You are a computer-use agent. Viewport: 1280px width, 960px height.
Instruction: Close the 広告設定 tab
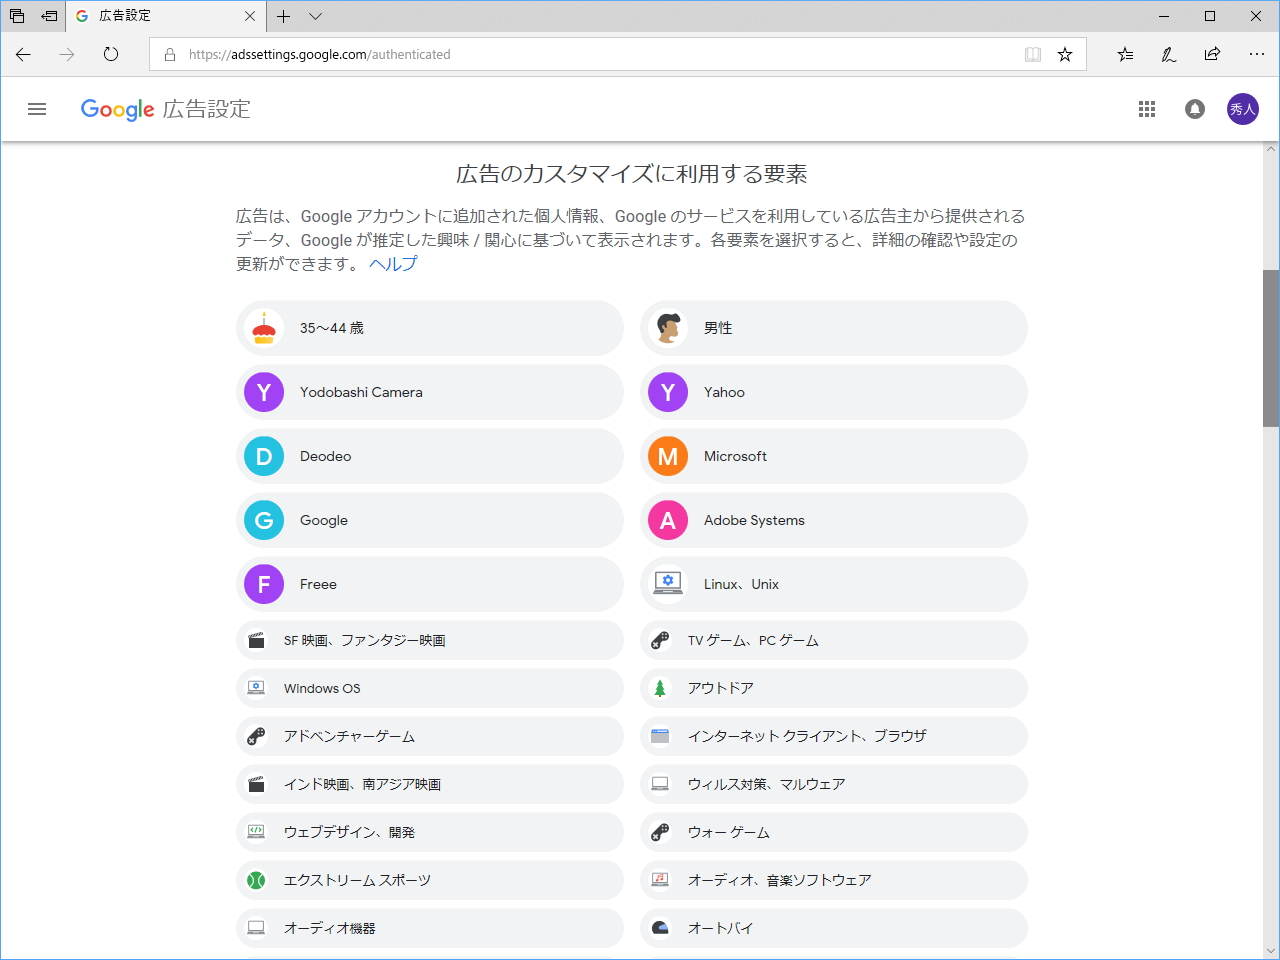click(250, 16)
